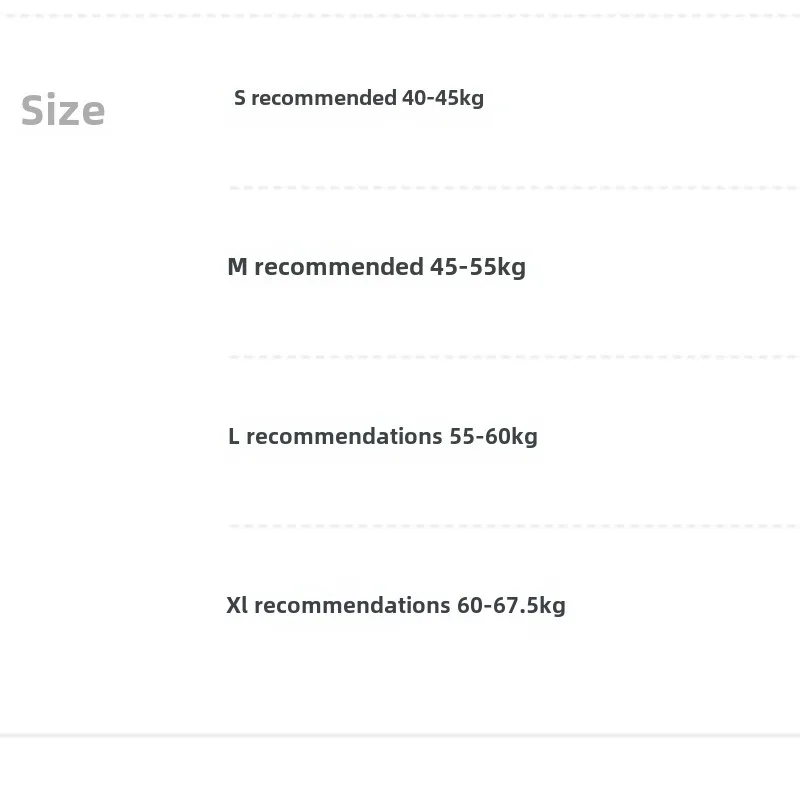Click the "M" size letter
The image size is (800, 800).
pyautogui.click(x=237, y=267)
